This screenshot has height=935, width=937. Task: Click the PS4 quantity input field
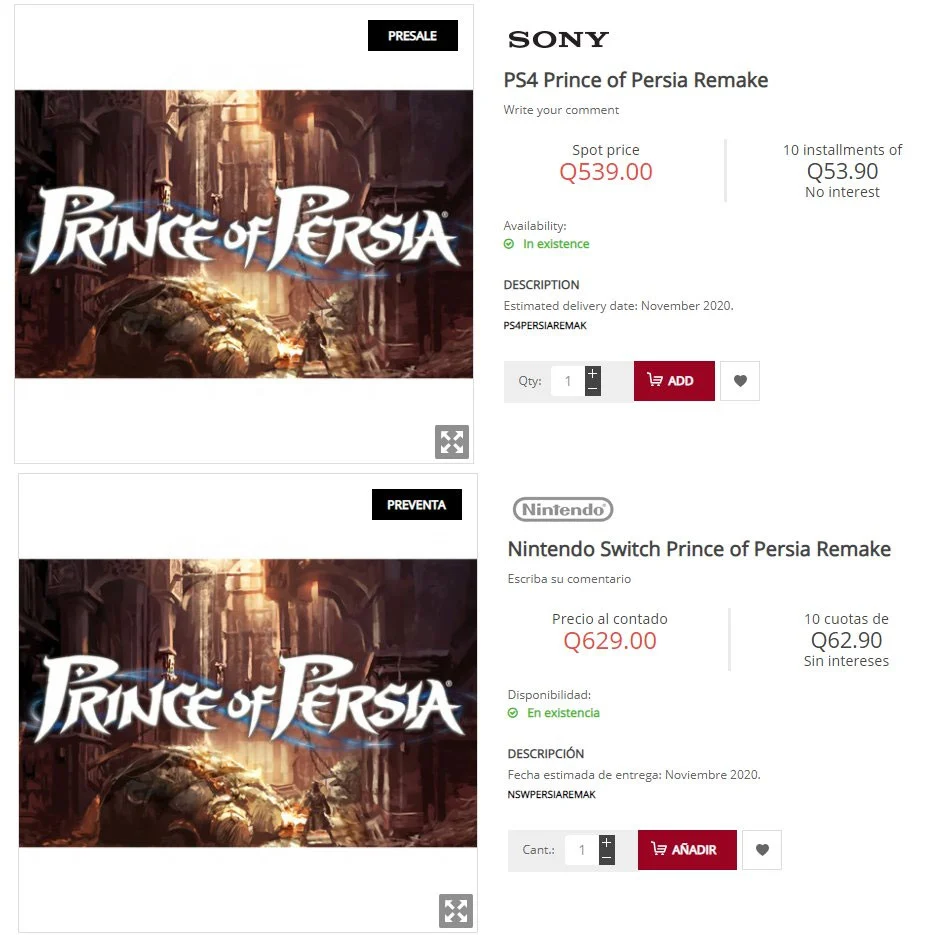point(567,381)
